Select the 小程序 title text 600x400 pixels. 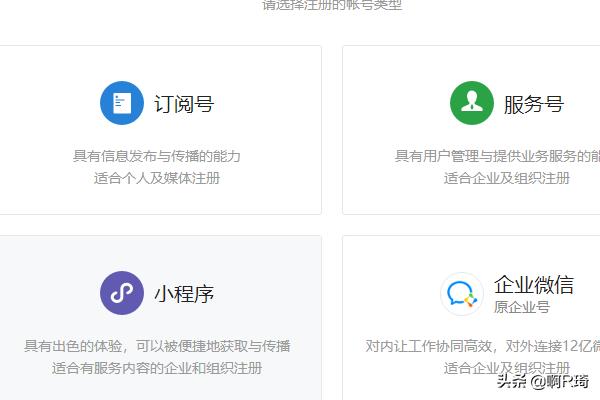pos(183,294)
